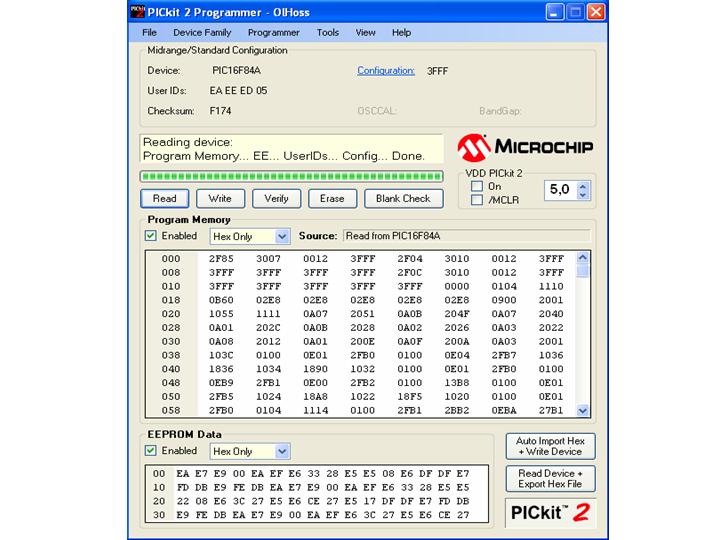The image size is (720, 540).
Task: Open the Programmer menu
Action: coord(274,33)
